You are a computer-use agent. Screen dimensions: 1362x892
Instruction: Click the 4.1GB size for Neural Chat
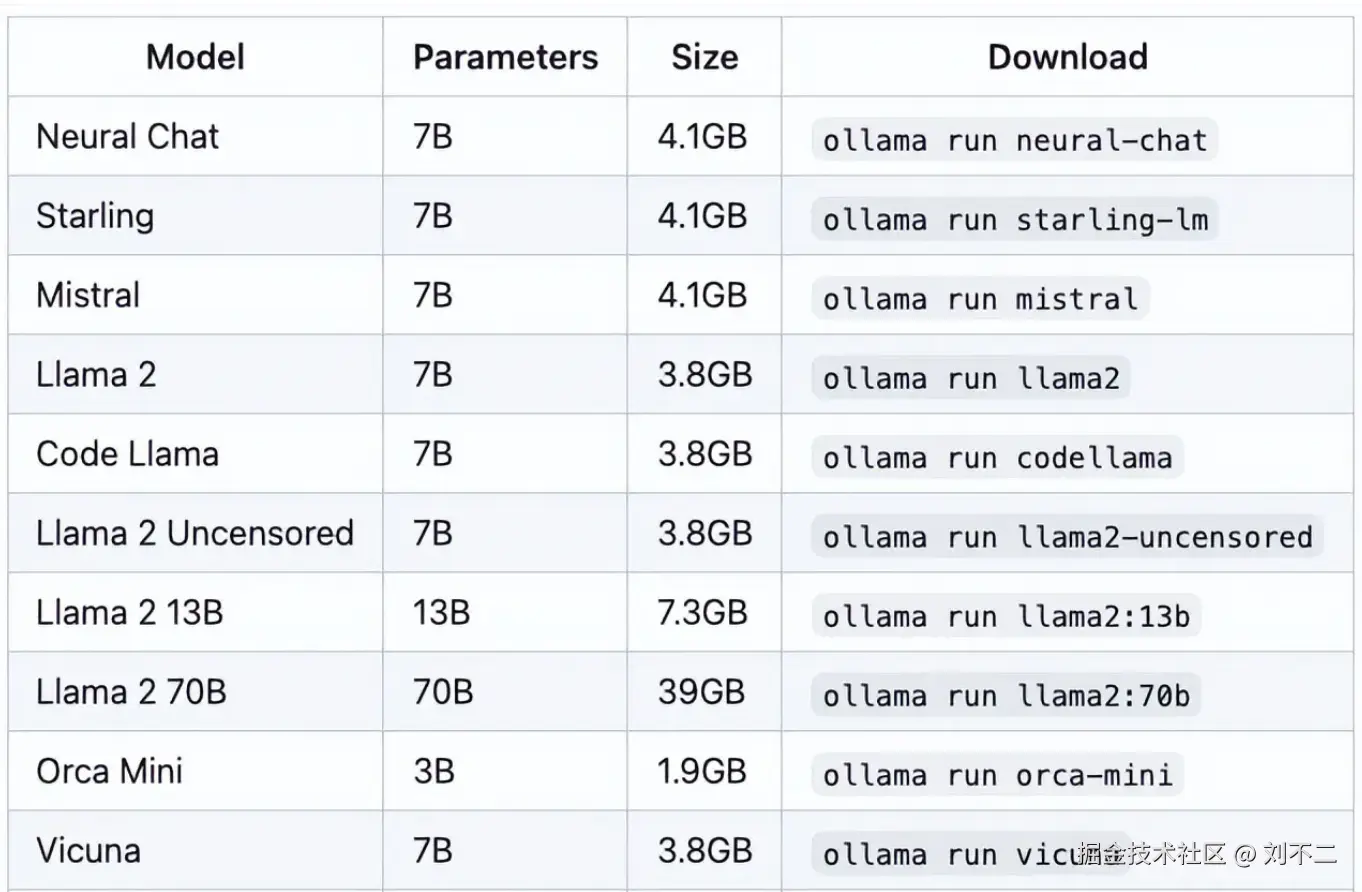point(702,137)
